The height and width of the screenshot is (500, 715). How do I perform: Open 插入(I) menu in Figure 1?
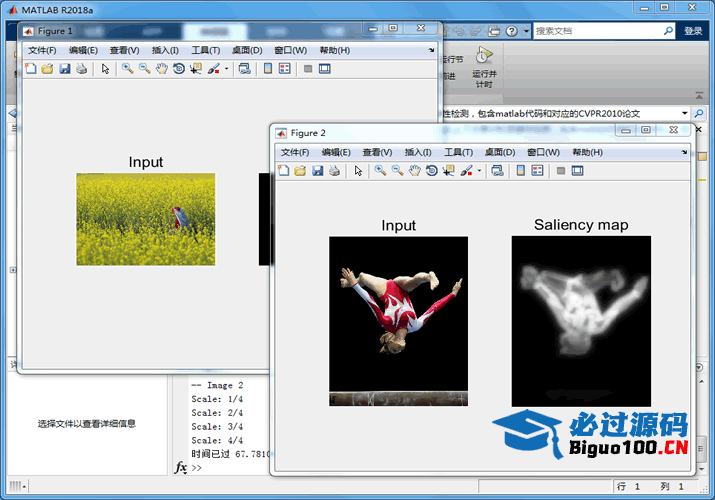pyautogui.click(x=165, y=50)
